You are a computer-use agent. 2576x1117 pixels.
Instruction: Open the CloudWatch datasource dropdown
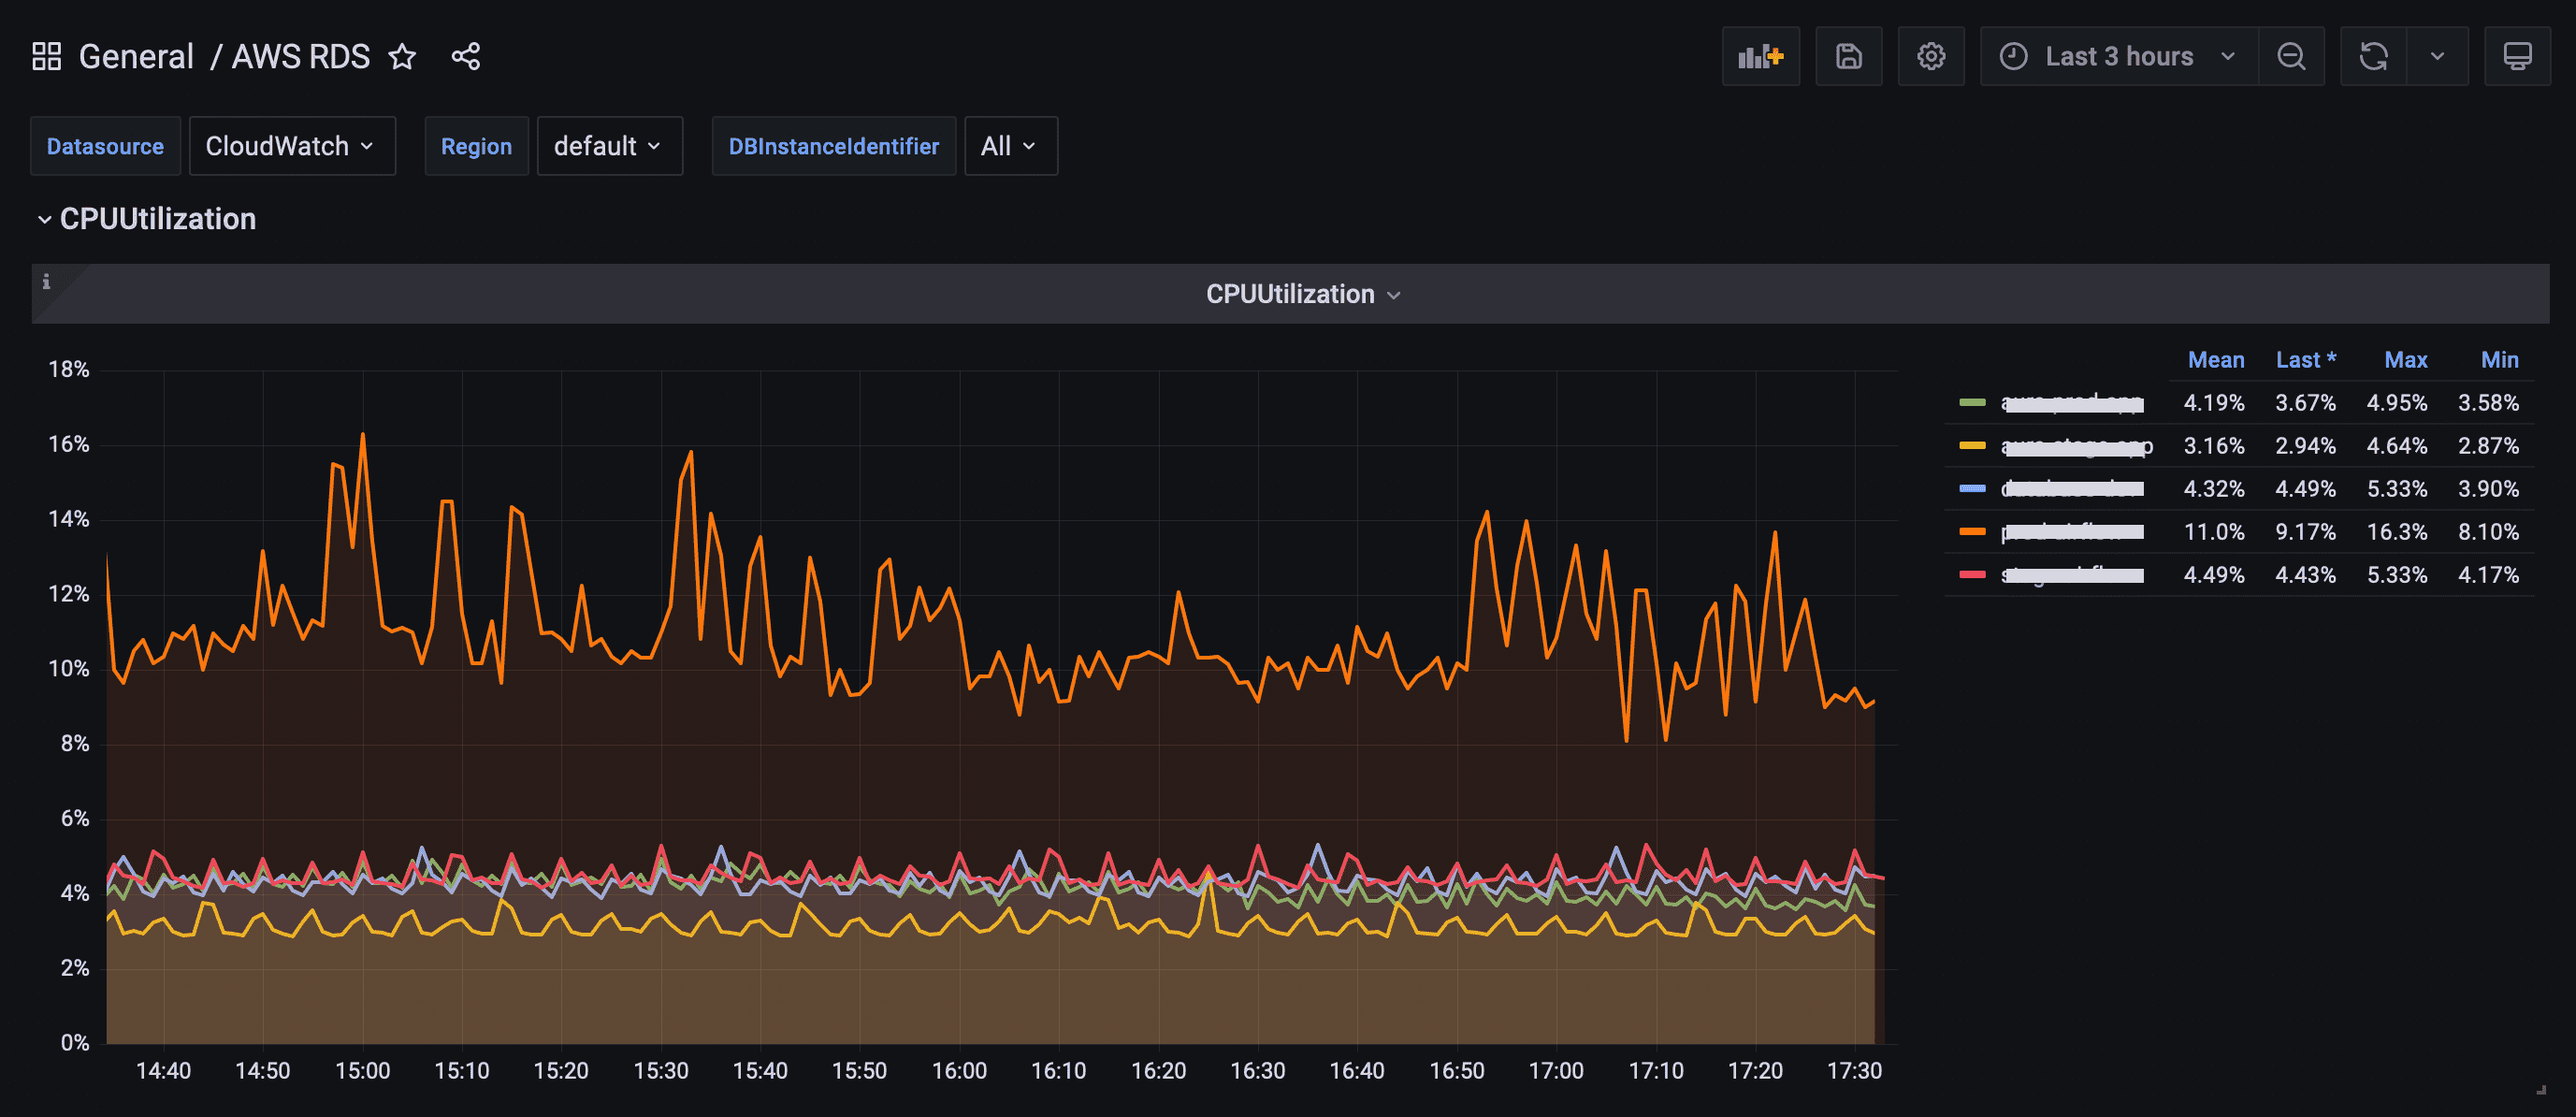[x=291, y=146]
